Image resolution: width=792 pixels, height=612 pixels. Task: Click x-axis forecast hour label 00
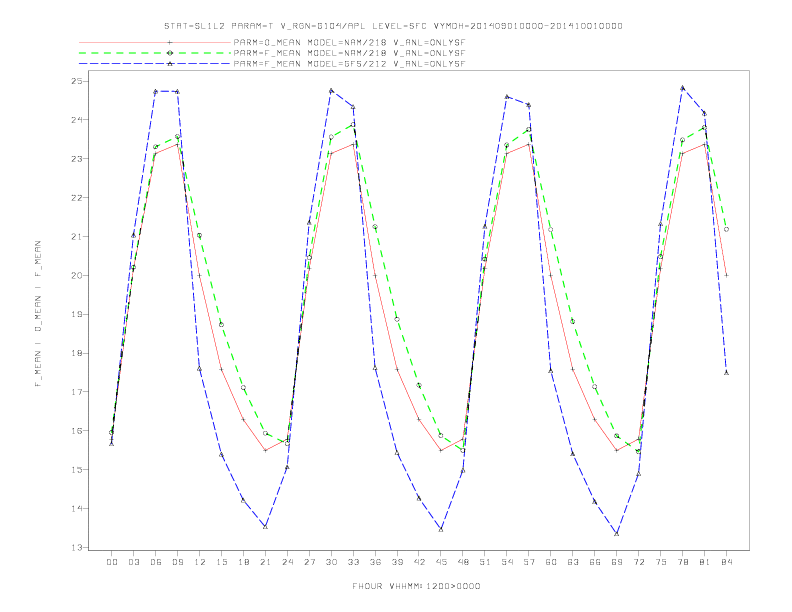point(112,562)
